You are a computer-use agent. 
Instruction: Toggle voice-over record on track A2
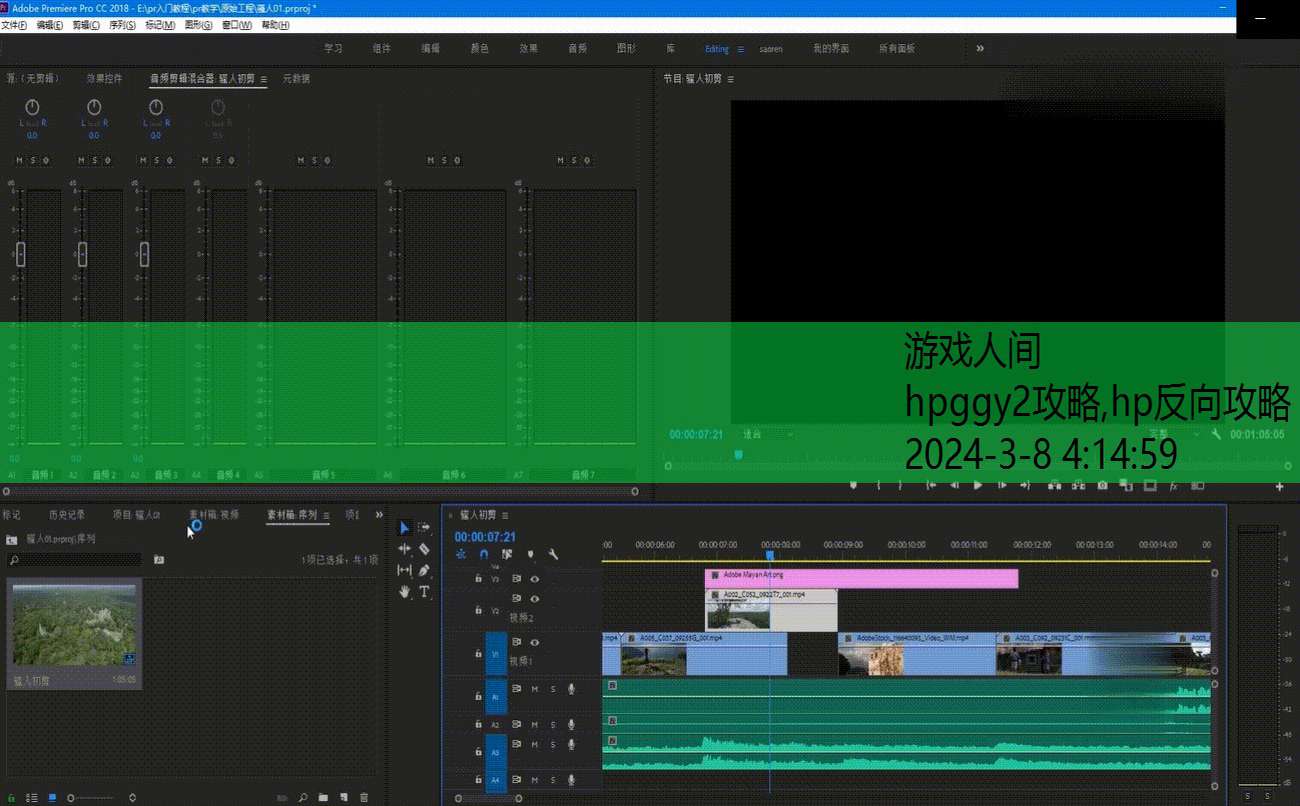click(x=571, y=724)
